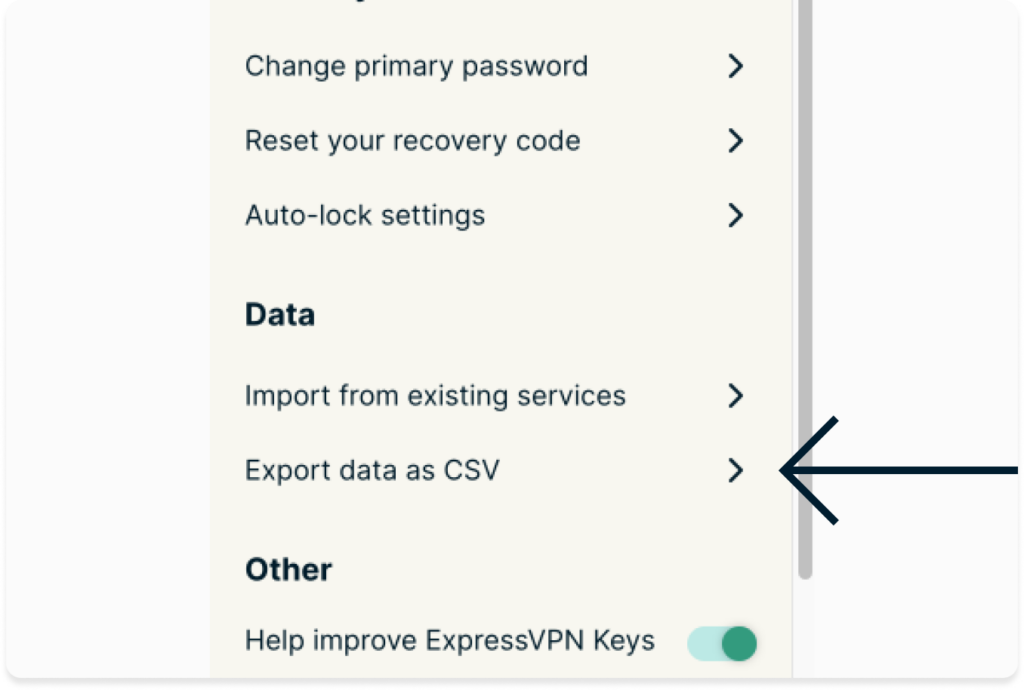Choose Export data as CSV

372,470
